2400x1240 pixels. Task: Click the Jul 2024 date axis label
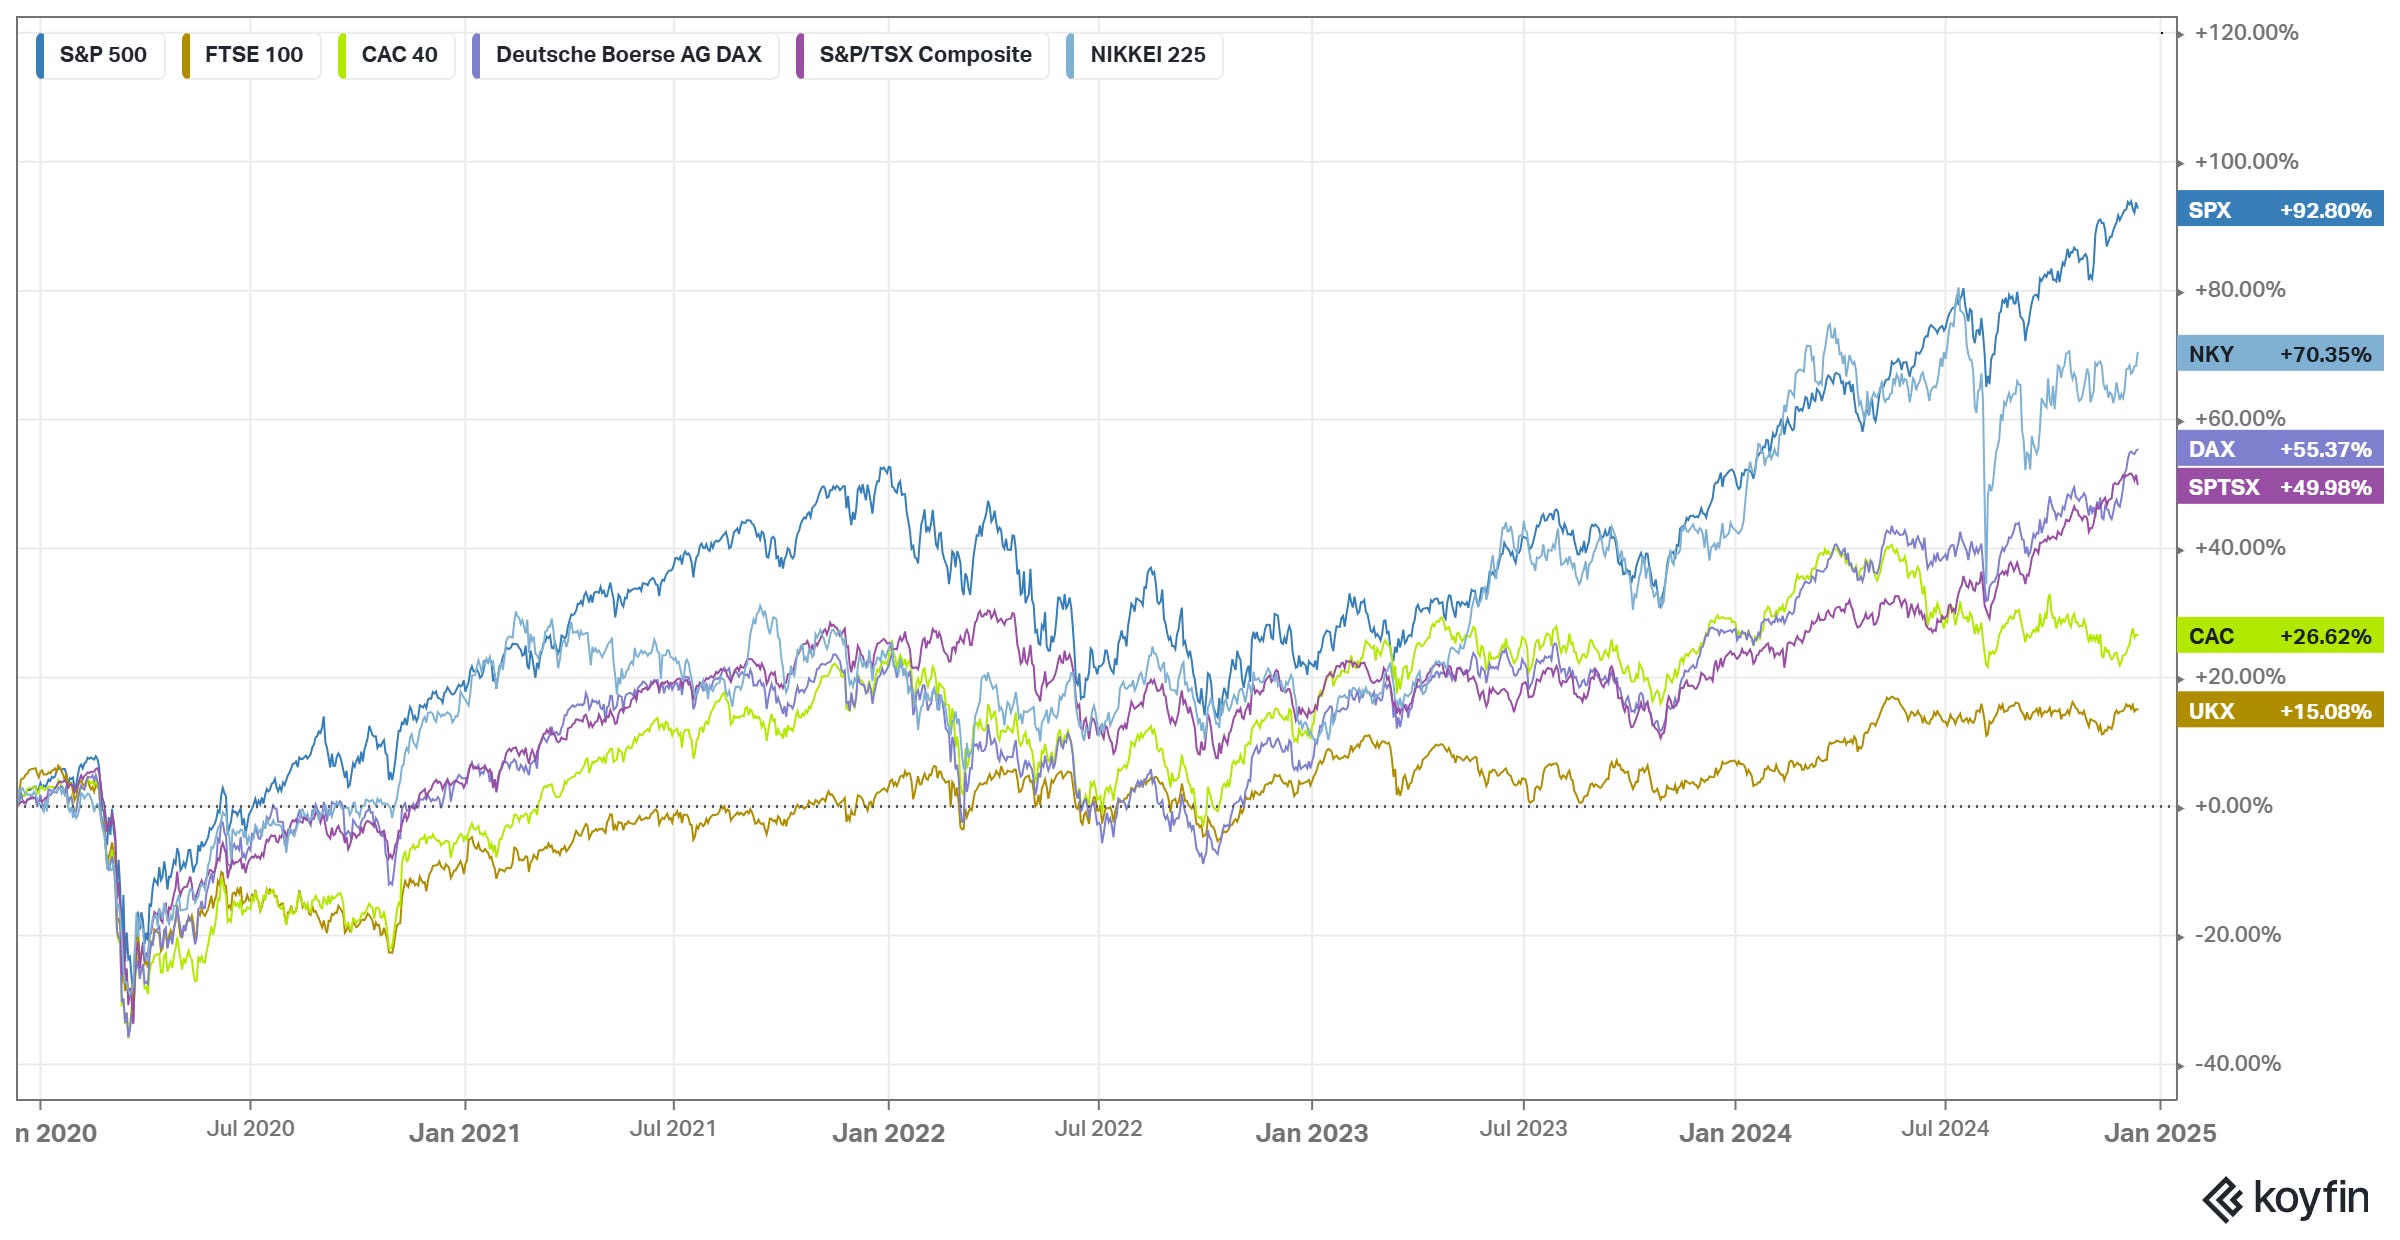coord(1944,1129)
